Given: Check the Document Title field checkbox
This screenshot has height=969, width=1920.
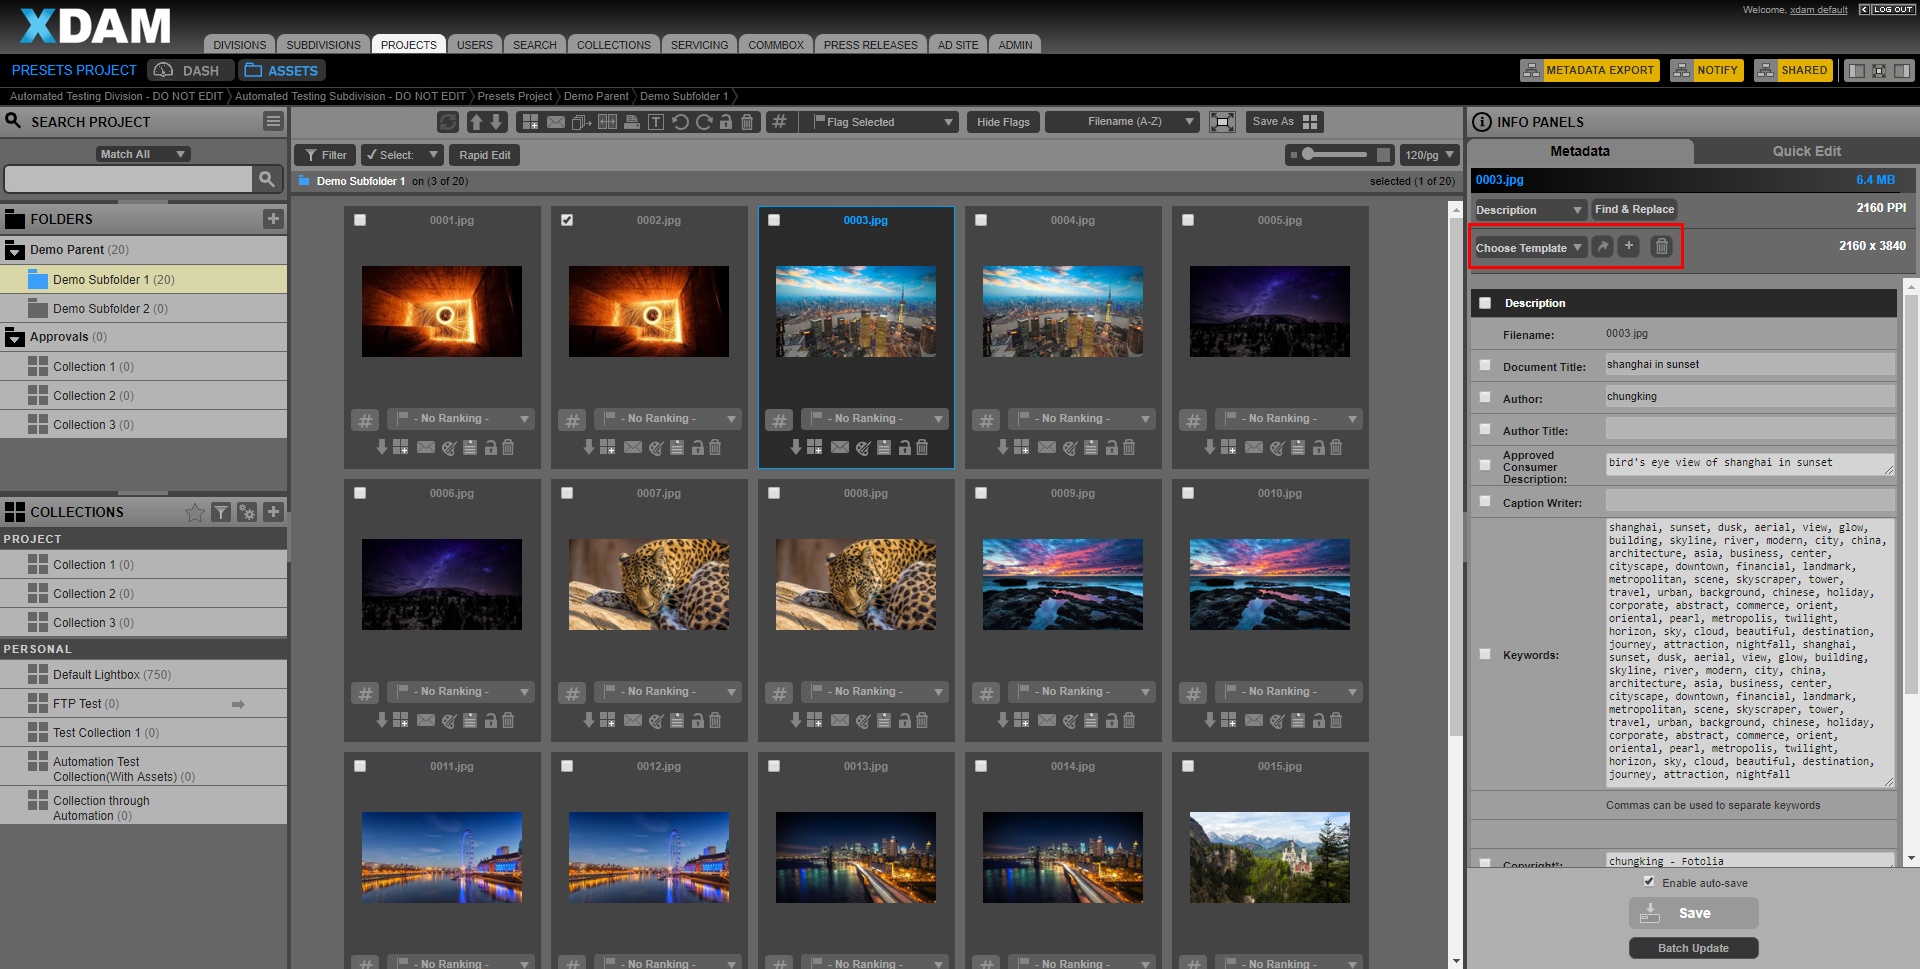Looking at the screenshot, I should [x=1485, y=366].
